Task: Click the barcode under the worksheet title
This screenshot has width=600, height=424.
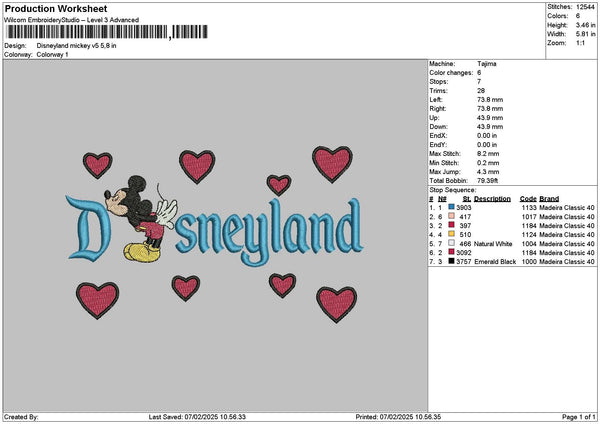Action: coord(107,32)
